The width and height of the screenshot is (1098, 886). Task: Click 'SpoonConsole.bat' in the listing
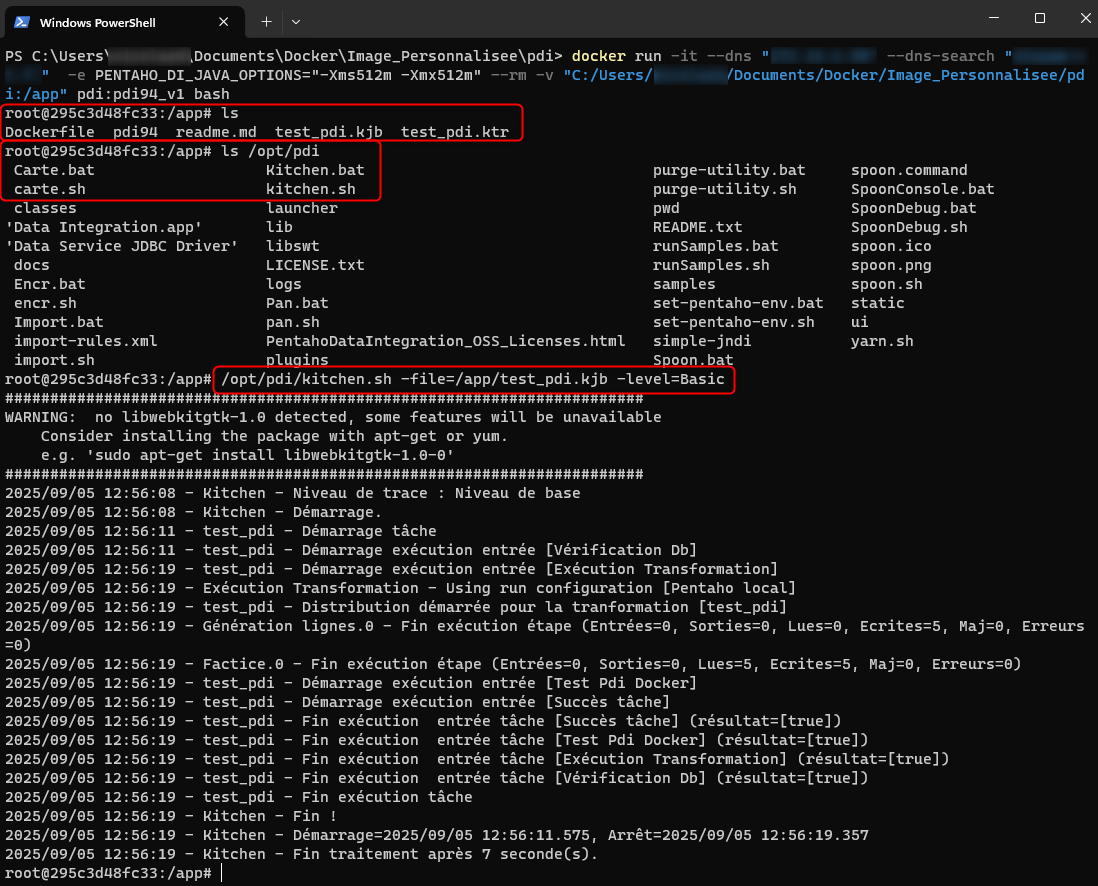922,189
